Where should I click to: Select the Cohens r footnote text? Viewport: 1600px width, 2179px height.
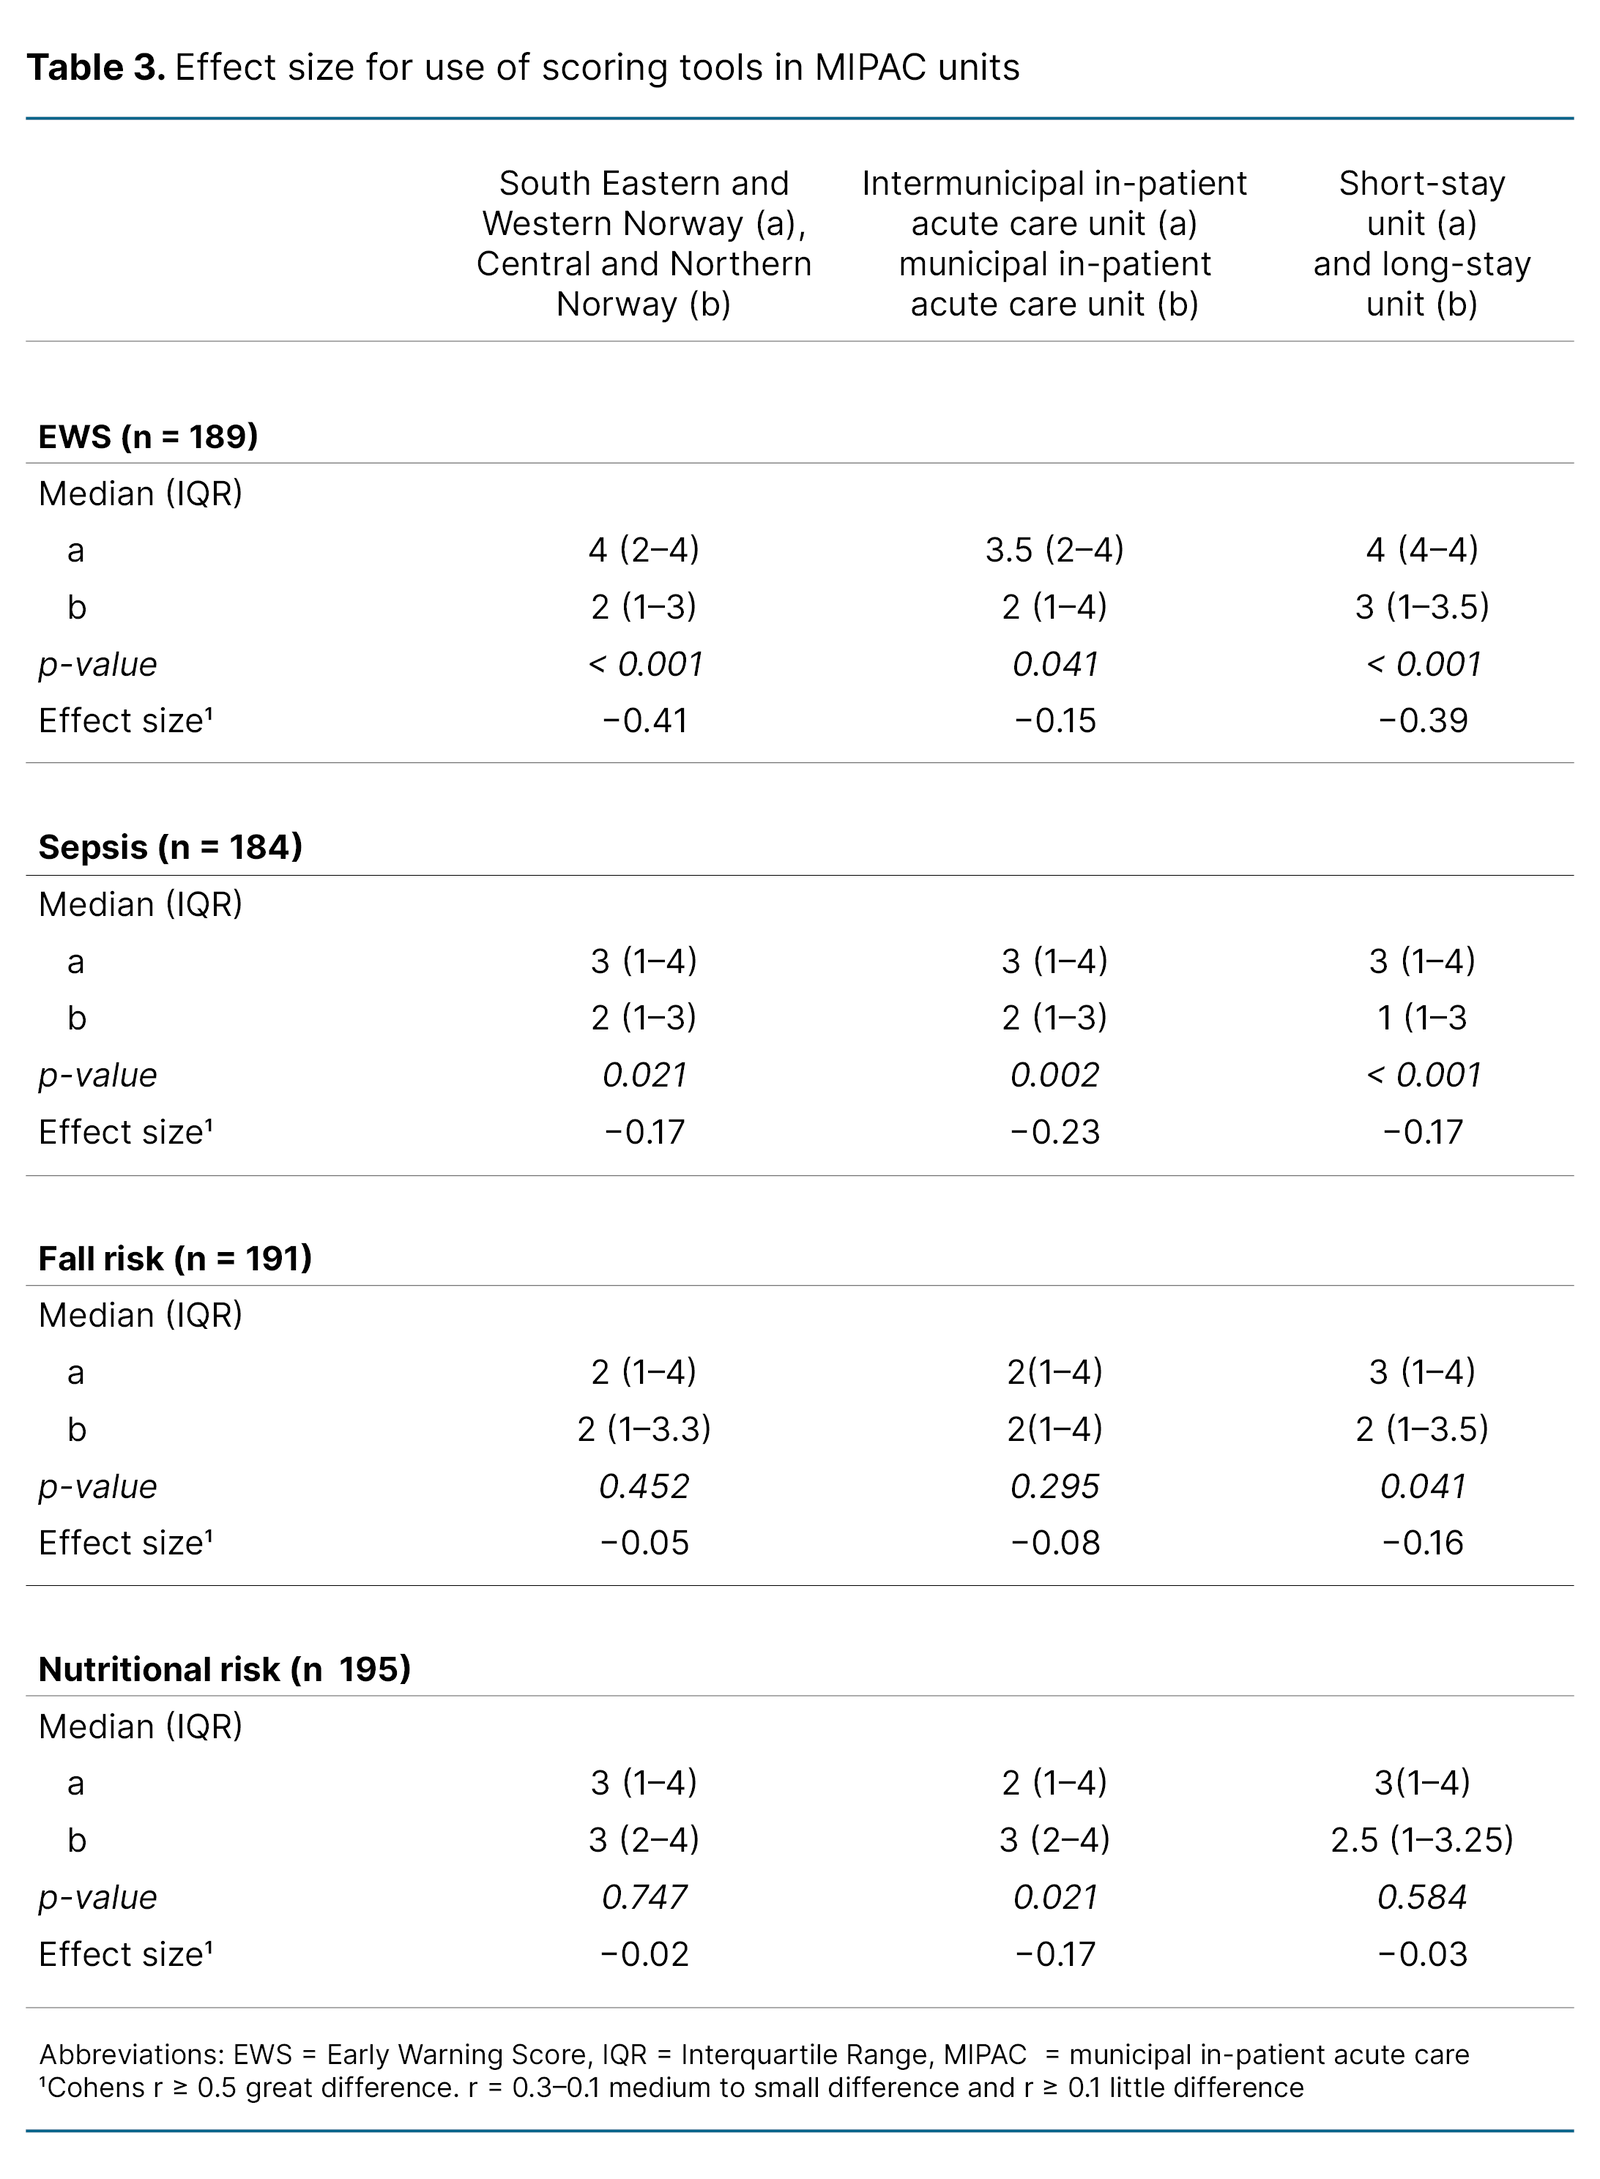(671, 2087)
